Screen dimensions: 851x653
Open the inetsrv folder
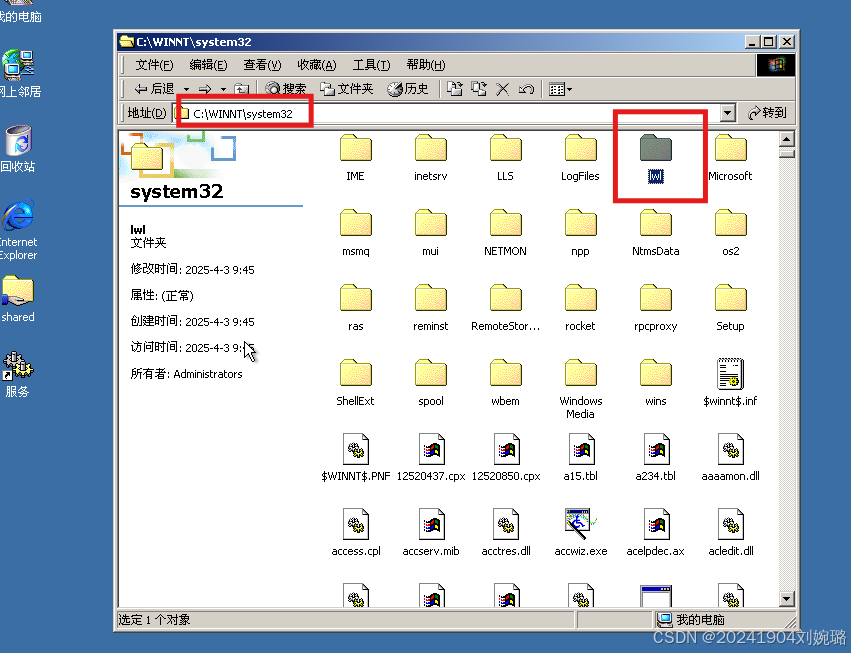pos(430,157)
